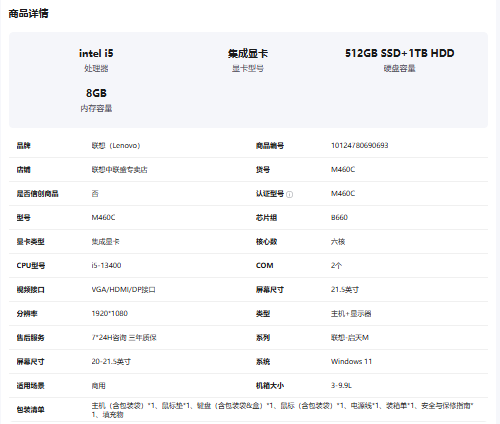Click the 屏幕尺寸 value 21.5英寸
This screenshot has height=424, width=500.
[x=345, y=290]
